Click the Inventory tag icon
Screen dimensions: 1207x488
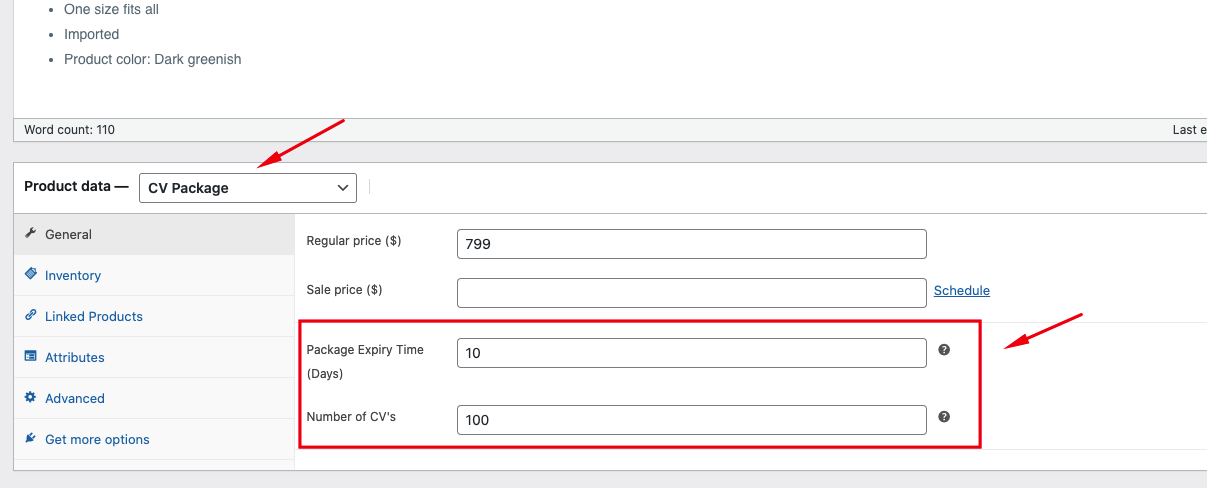30,275
